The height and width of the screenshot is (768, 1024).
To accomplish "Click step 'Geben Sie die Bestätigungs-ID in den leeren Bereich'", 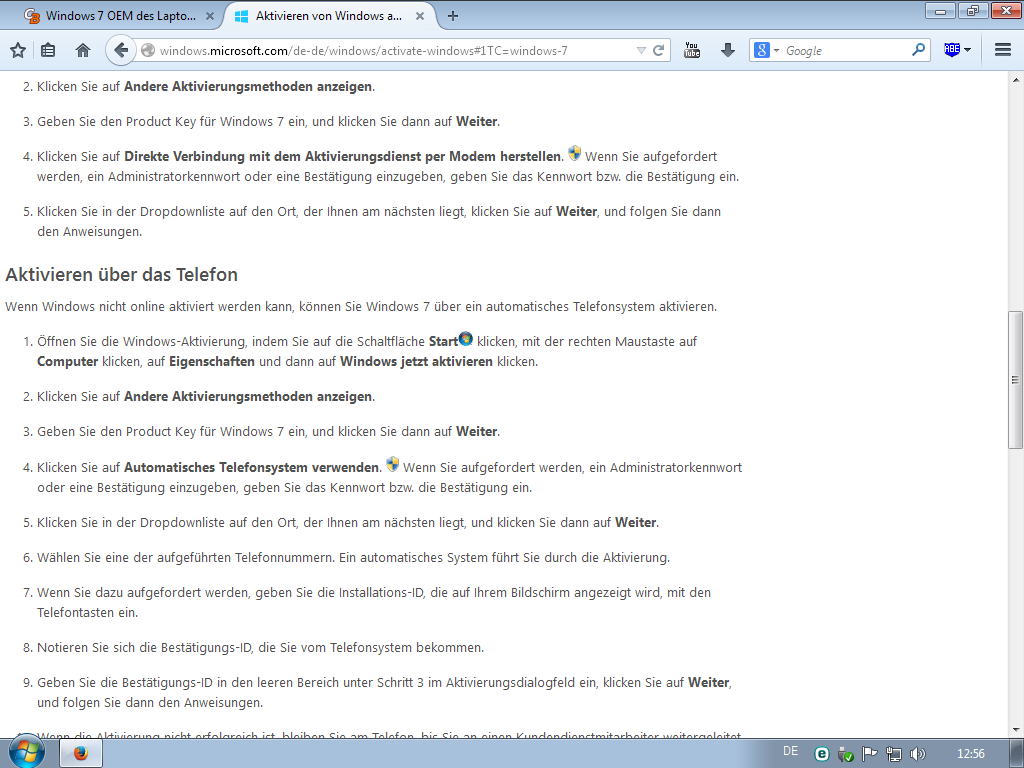I will coord(384,692).
